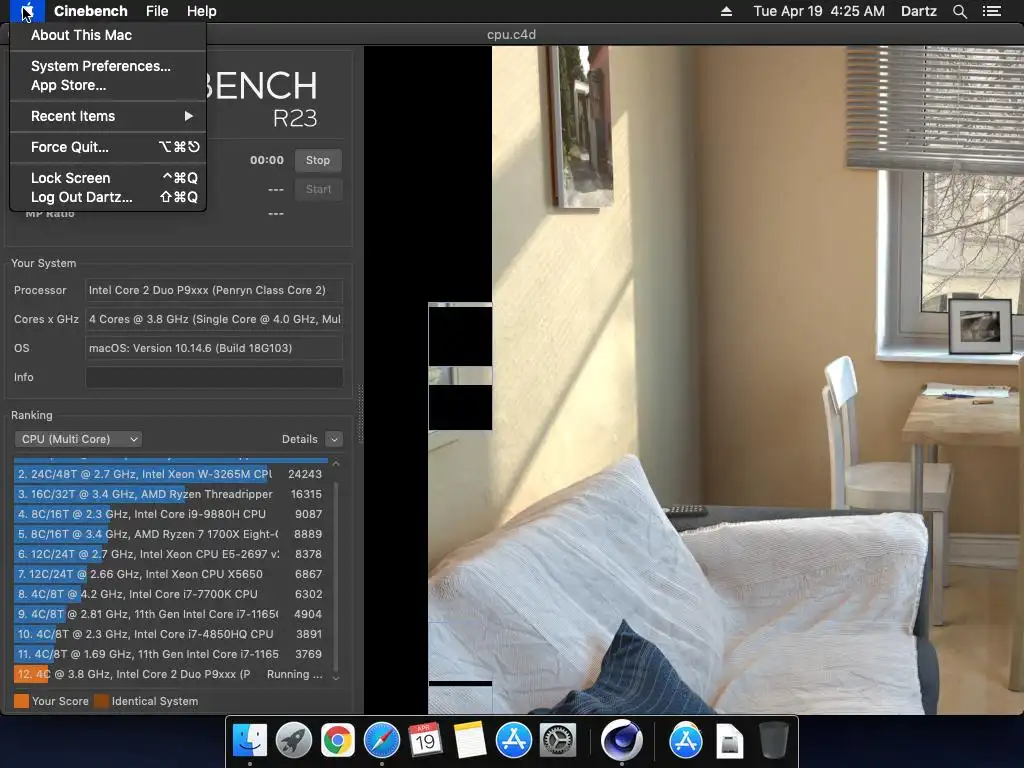The width and height of the screenshot is (1024, 768).
Task: Click the eject icon in menu bar
Action: [726, 11]
